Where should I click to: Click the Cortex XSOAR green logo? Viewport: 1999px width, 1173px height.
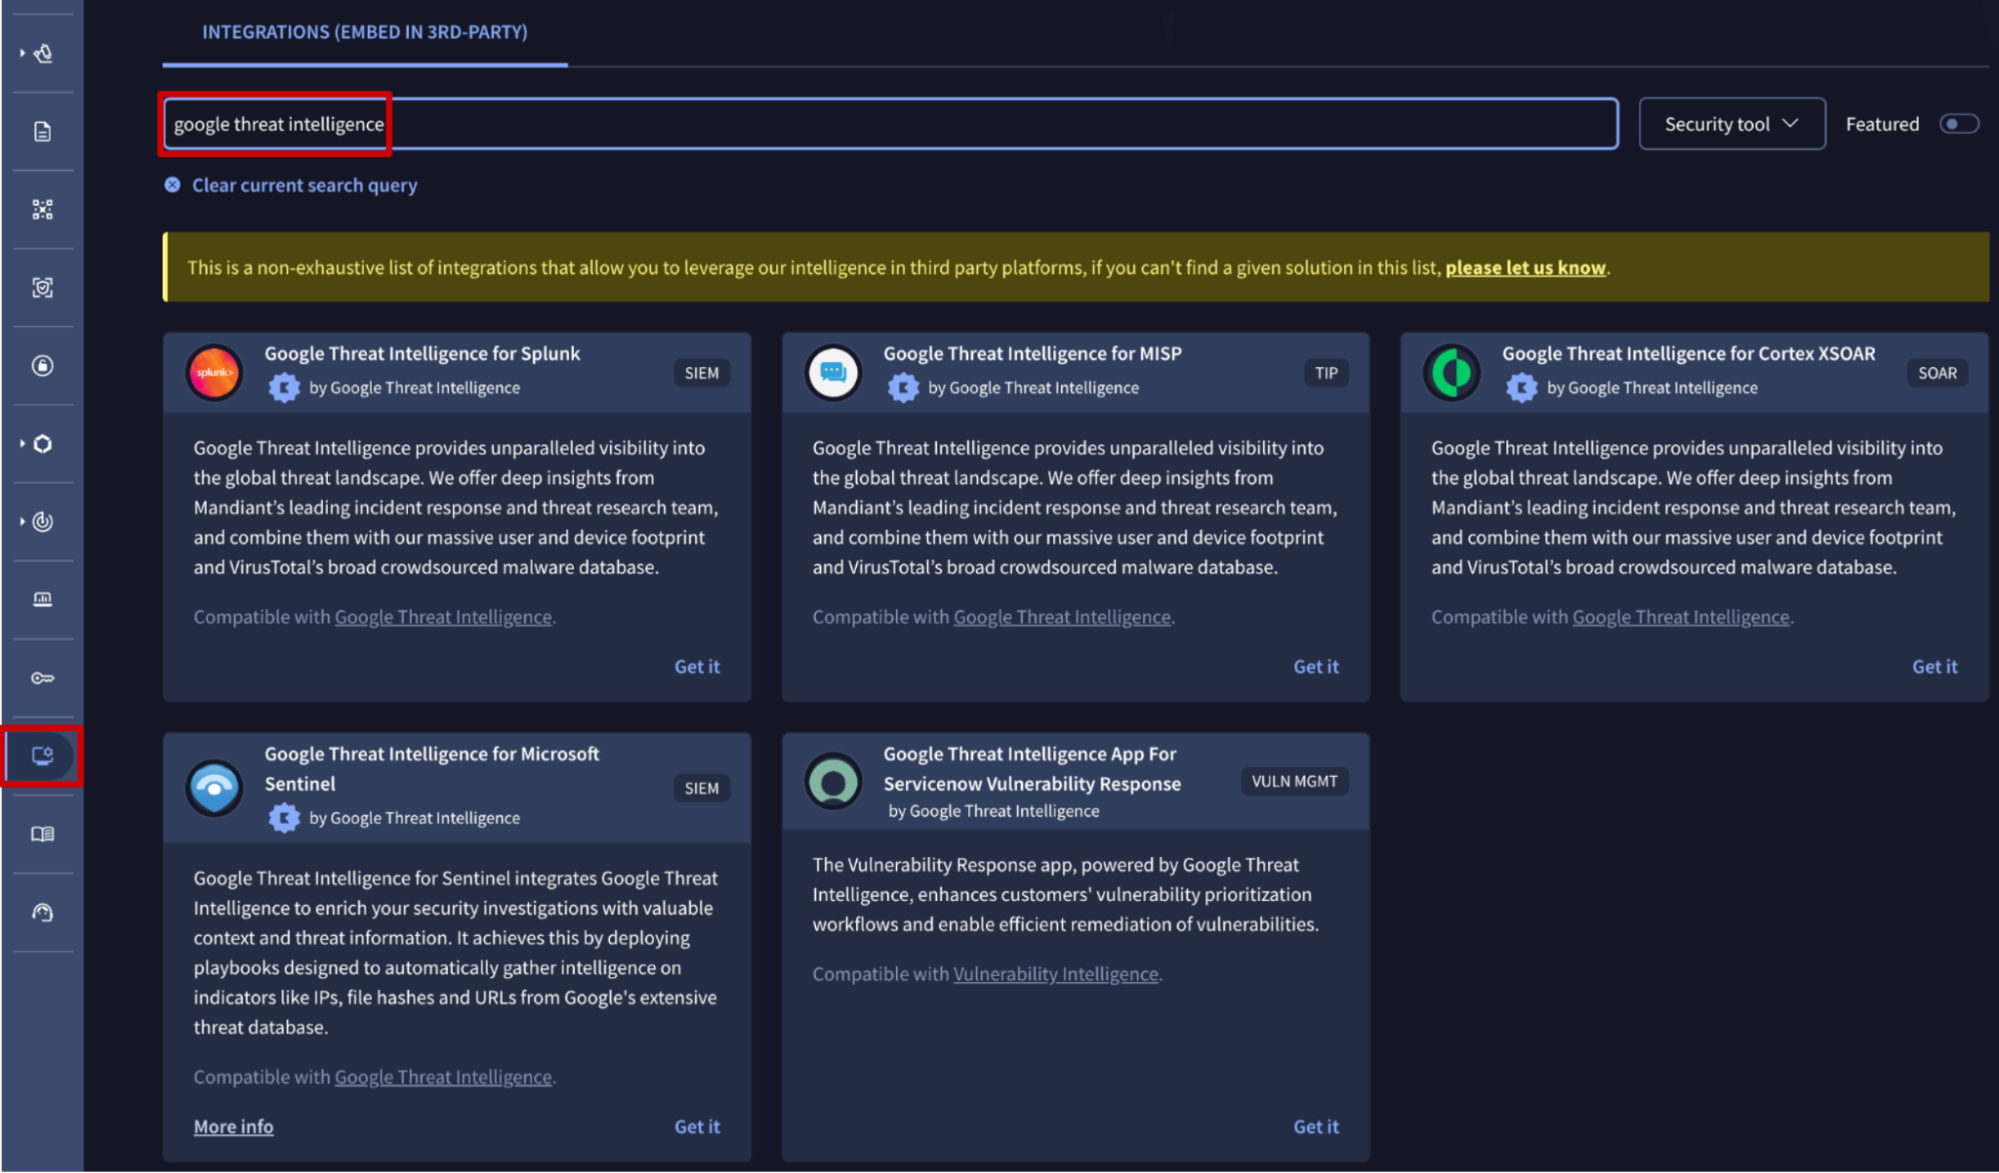pyautogui.click(x=1452, y=373)
